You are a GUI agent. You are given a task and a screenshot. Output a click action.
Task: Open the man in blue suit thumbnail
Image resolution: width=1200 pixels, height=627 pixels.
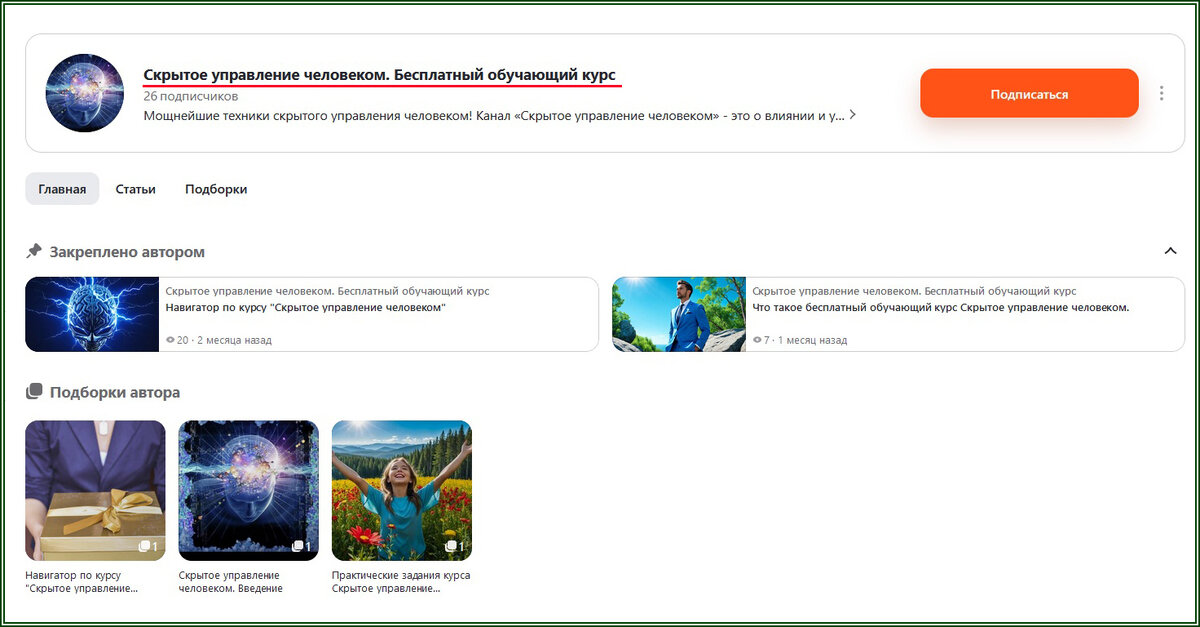679,314
